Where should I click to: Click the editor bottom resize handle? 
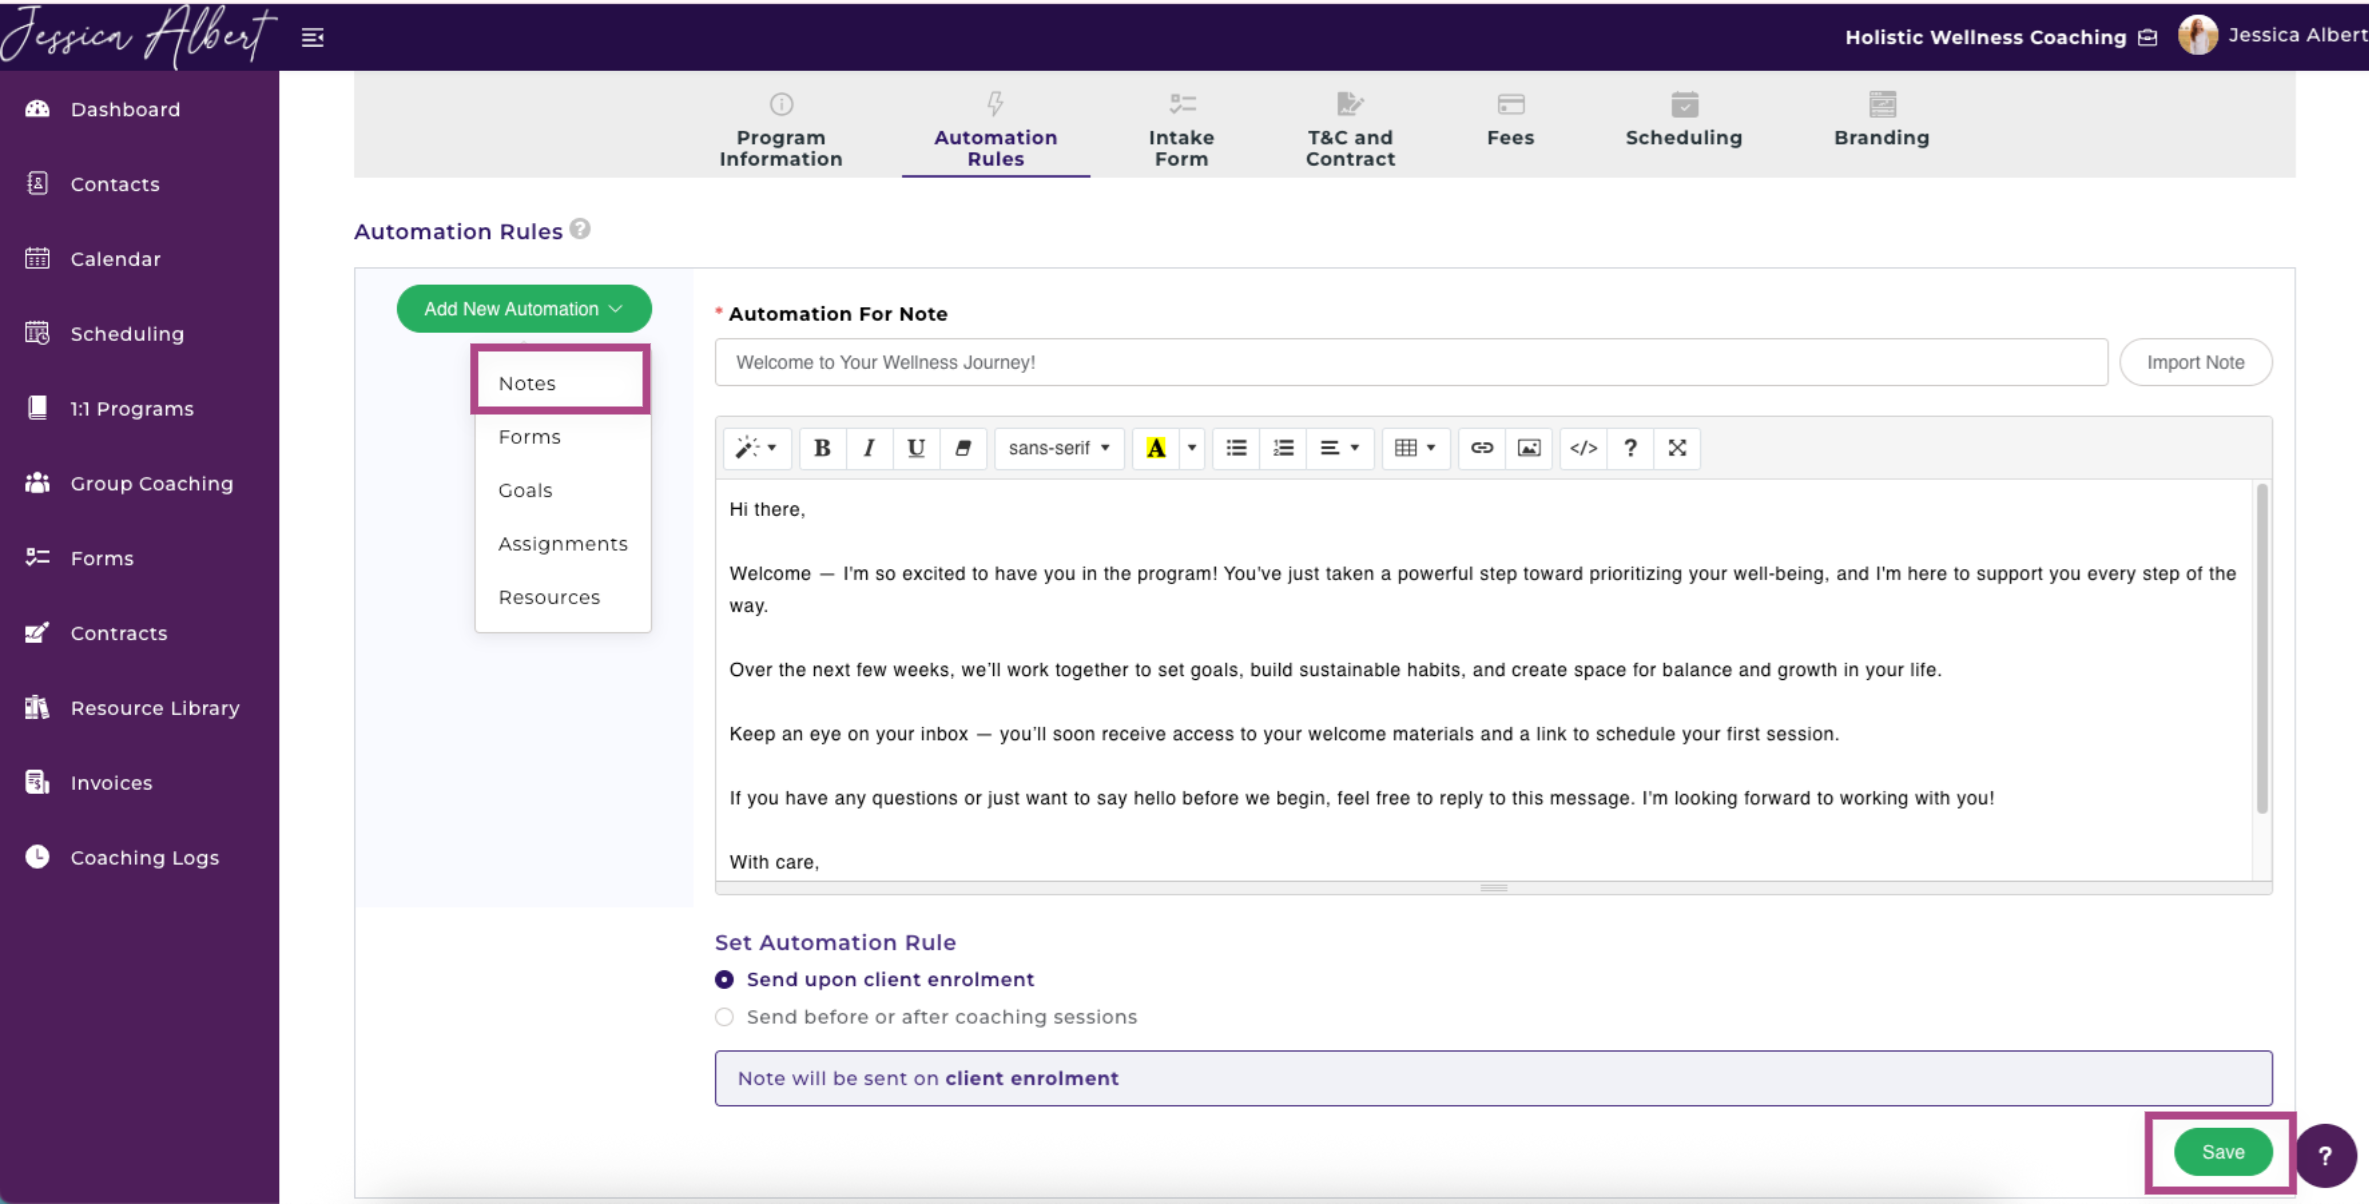click(1494, 887)
